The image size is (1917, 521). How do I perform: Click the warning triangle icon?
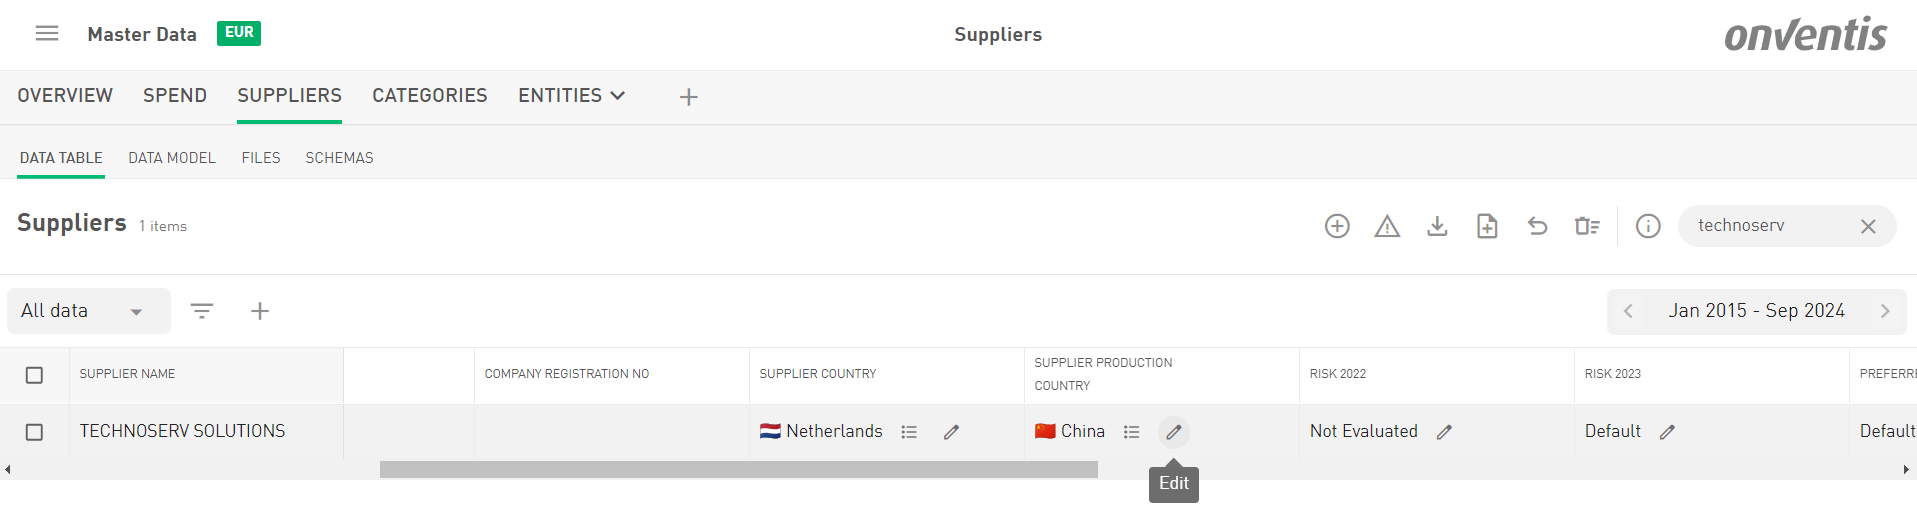tap(1387, 227)
